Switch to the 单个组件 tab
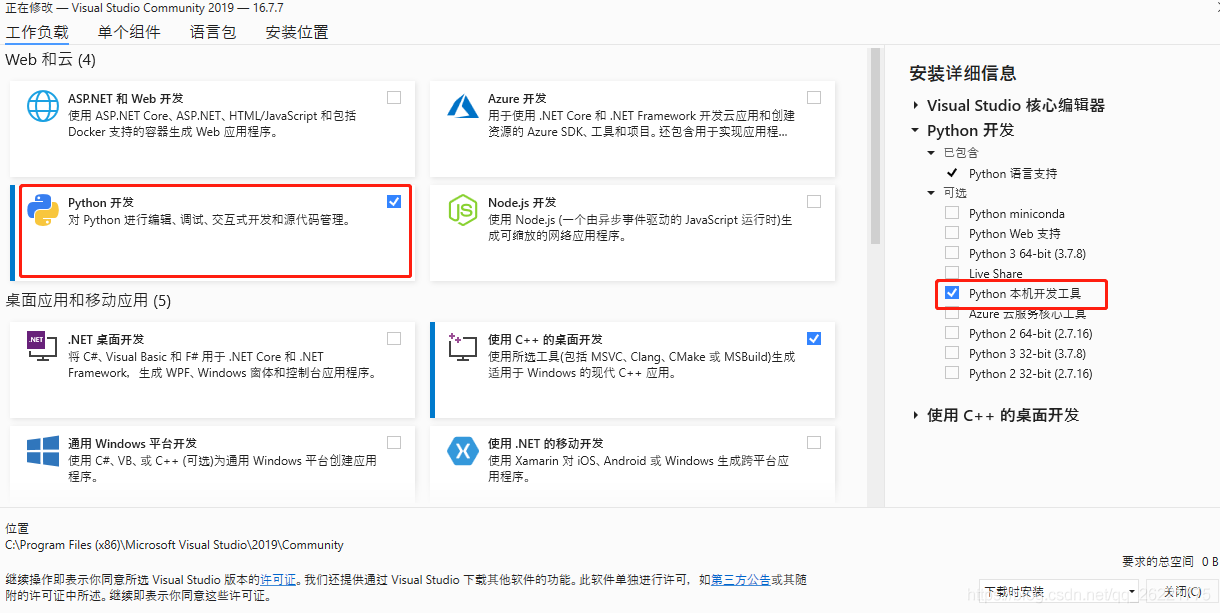 [129, 32]
